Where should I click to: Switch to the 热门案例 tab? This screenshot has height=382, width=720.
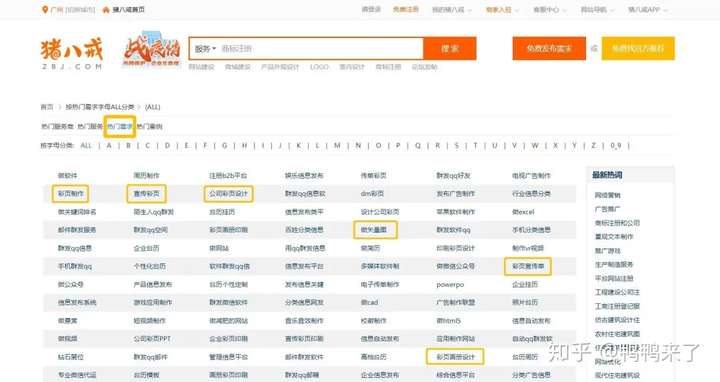[150, 126]
